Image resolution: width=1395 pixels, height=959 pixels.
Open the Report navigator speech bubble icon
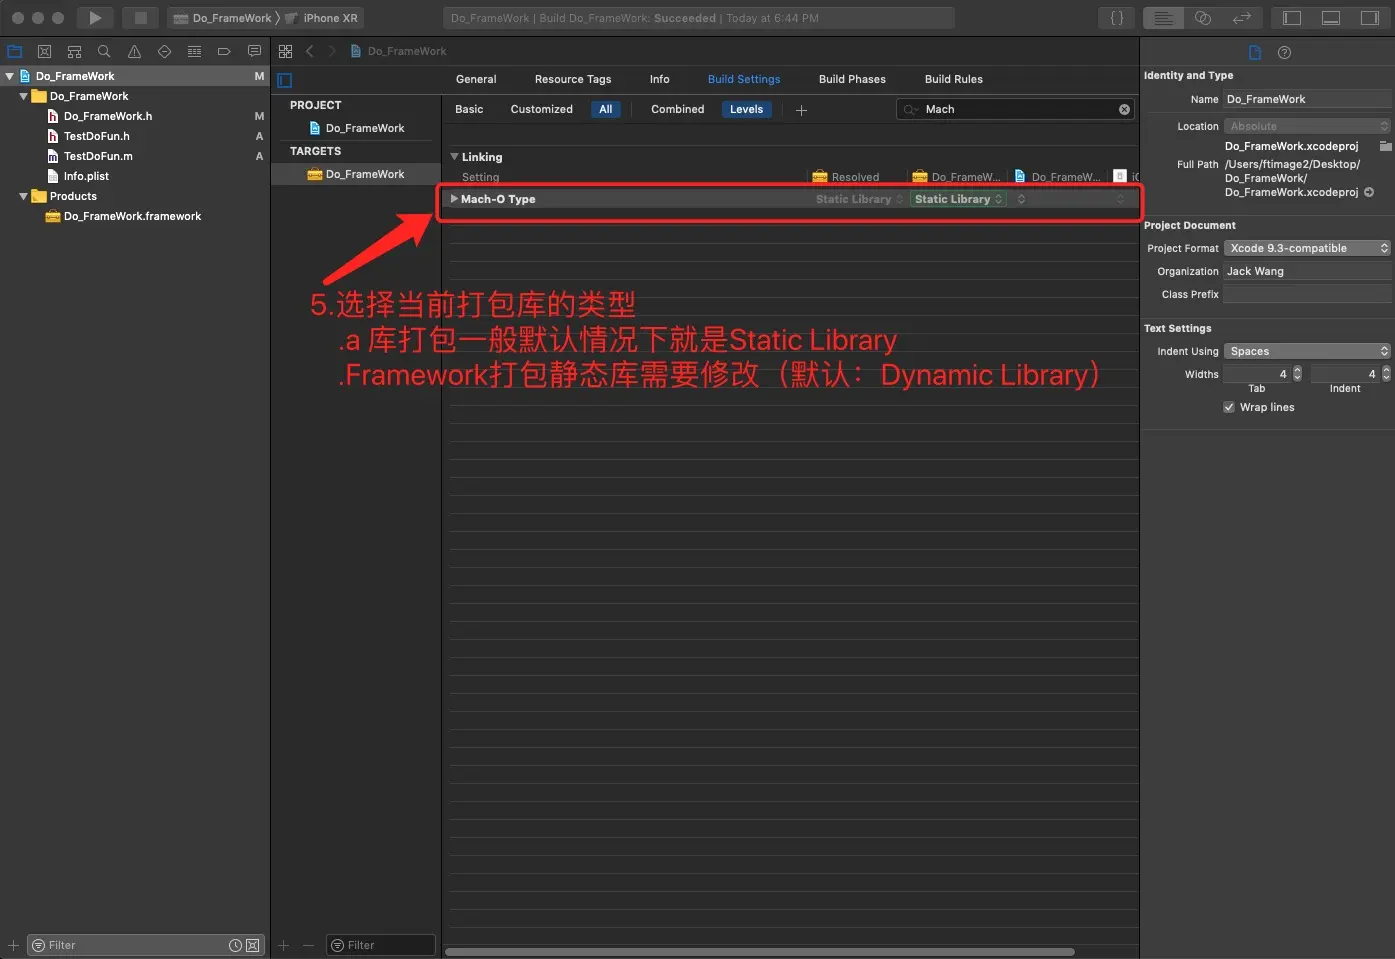pyautogui.click(x=254, y=51)
